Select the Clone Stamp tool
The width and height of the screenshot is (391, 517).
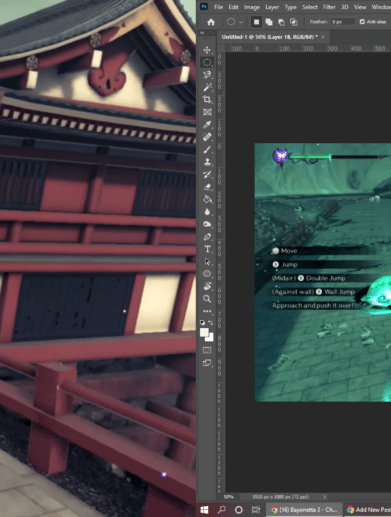207,162
